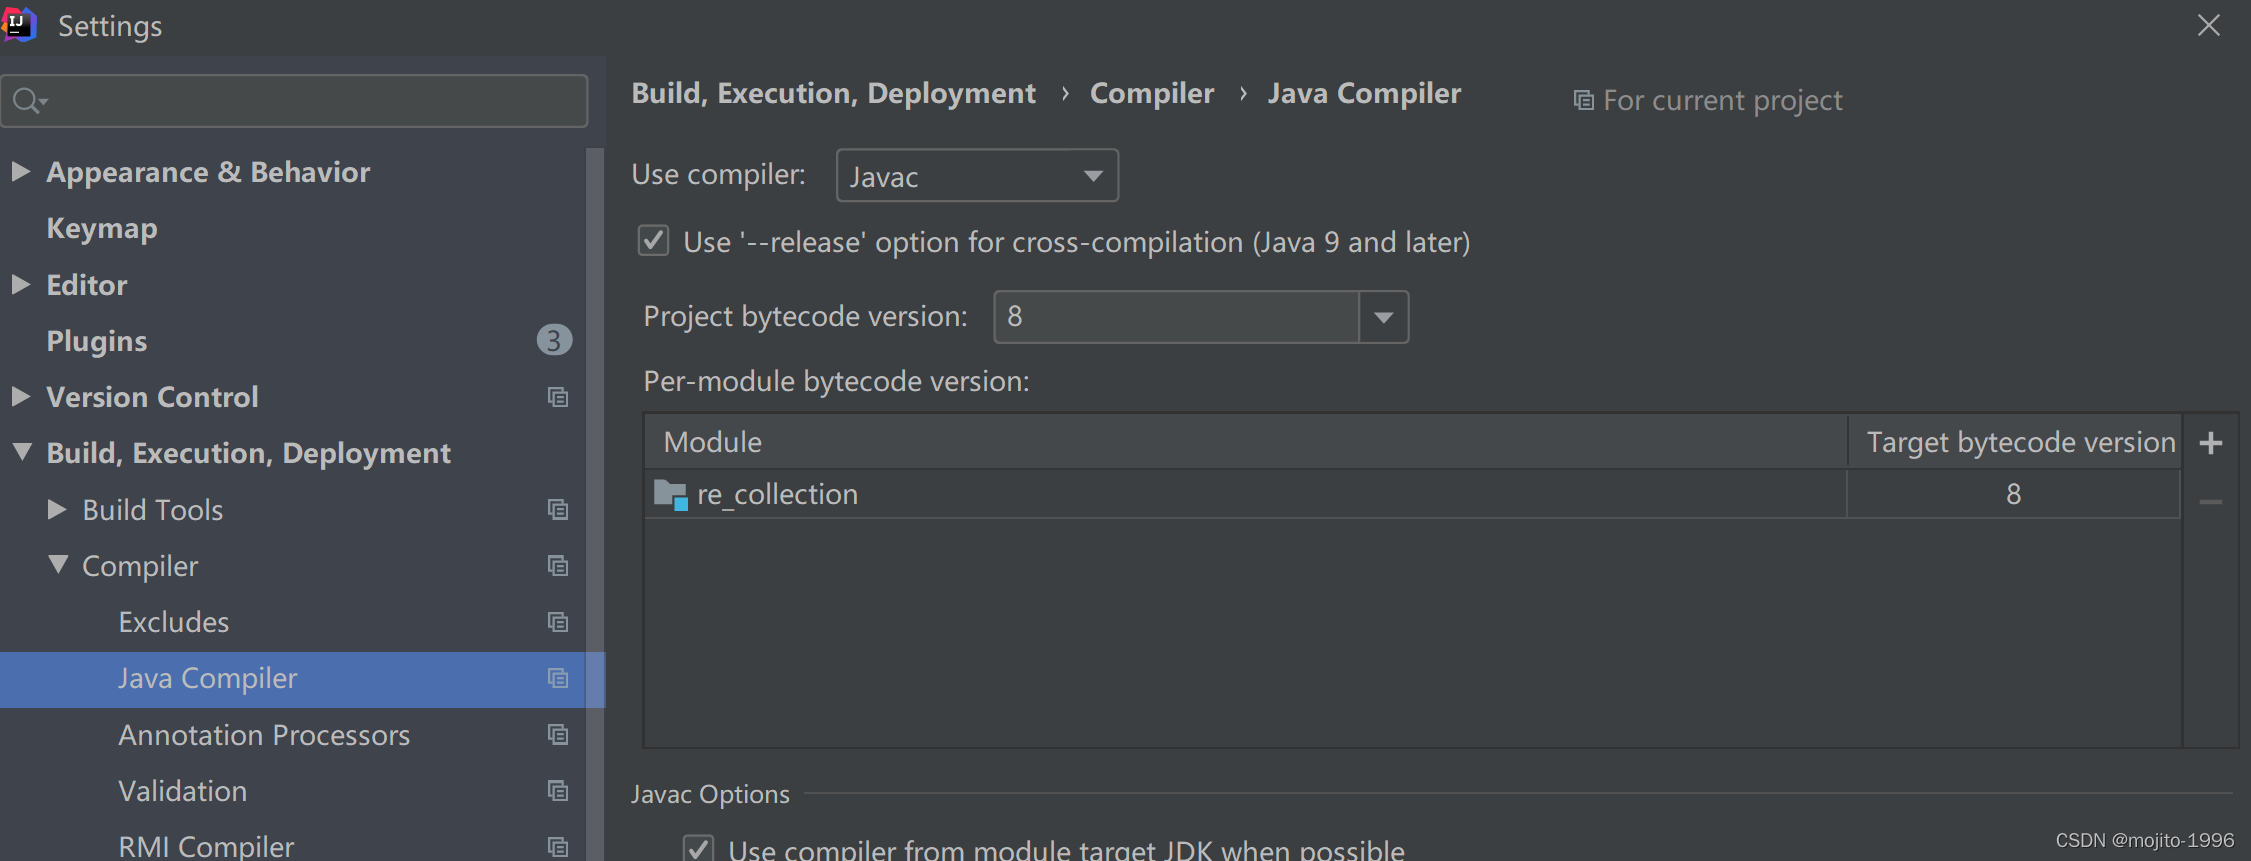Click project-level icon beside Build Tools

(x=558, y=509)
